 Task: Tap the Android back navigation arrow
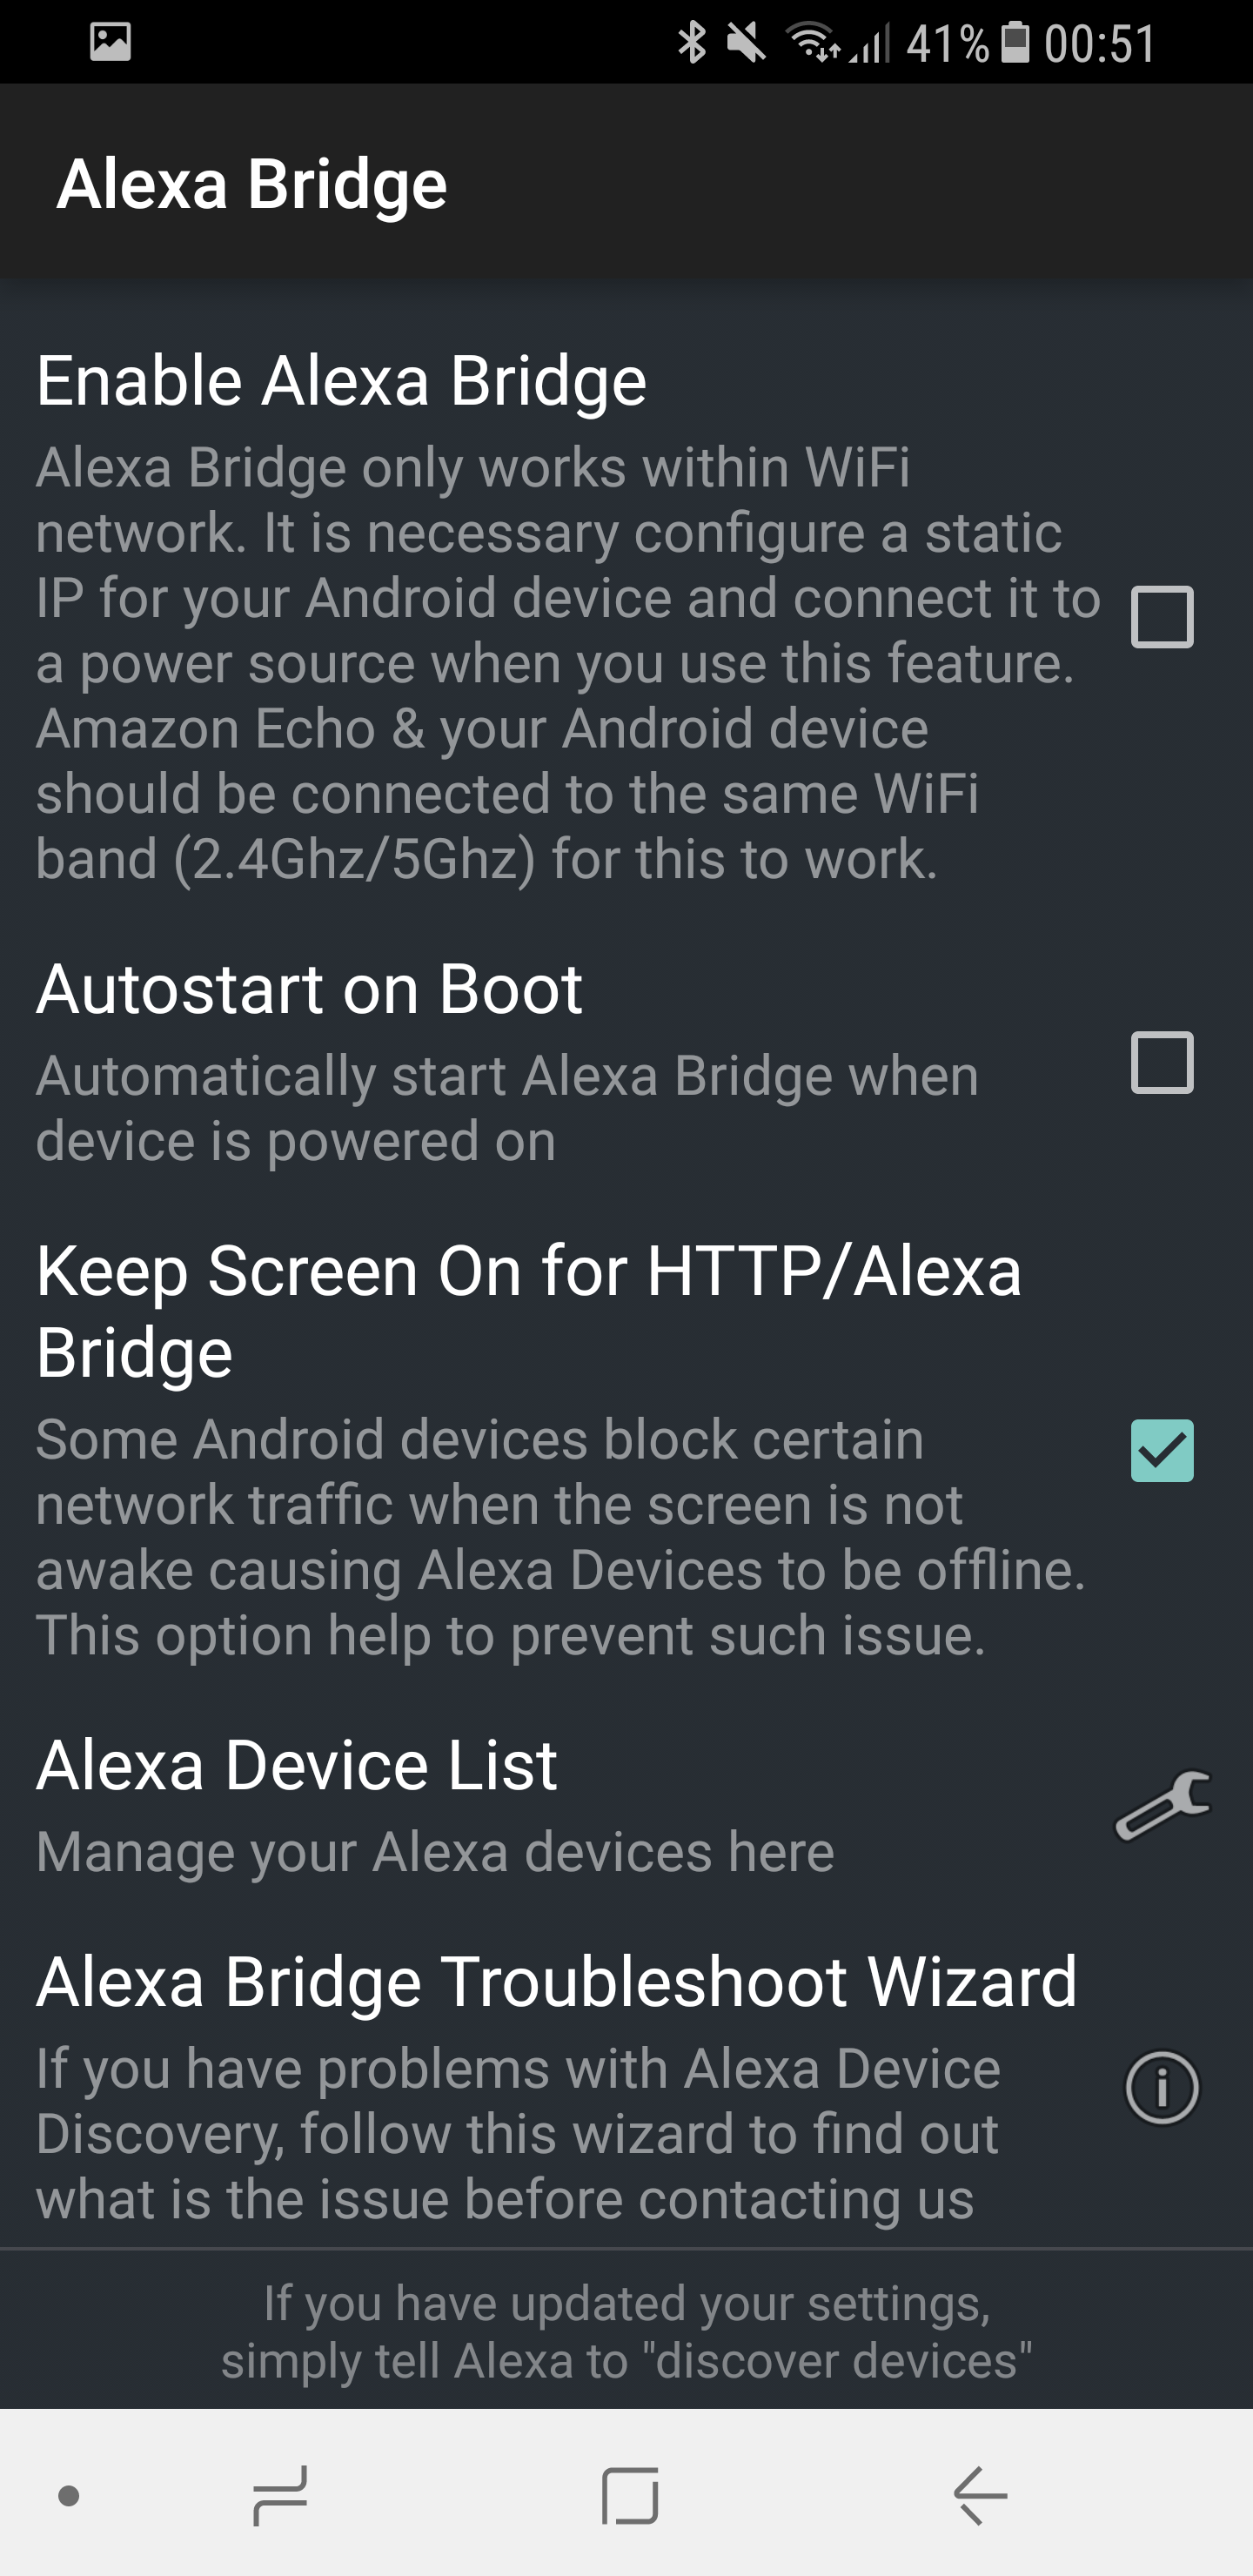(980, 2495)
